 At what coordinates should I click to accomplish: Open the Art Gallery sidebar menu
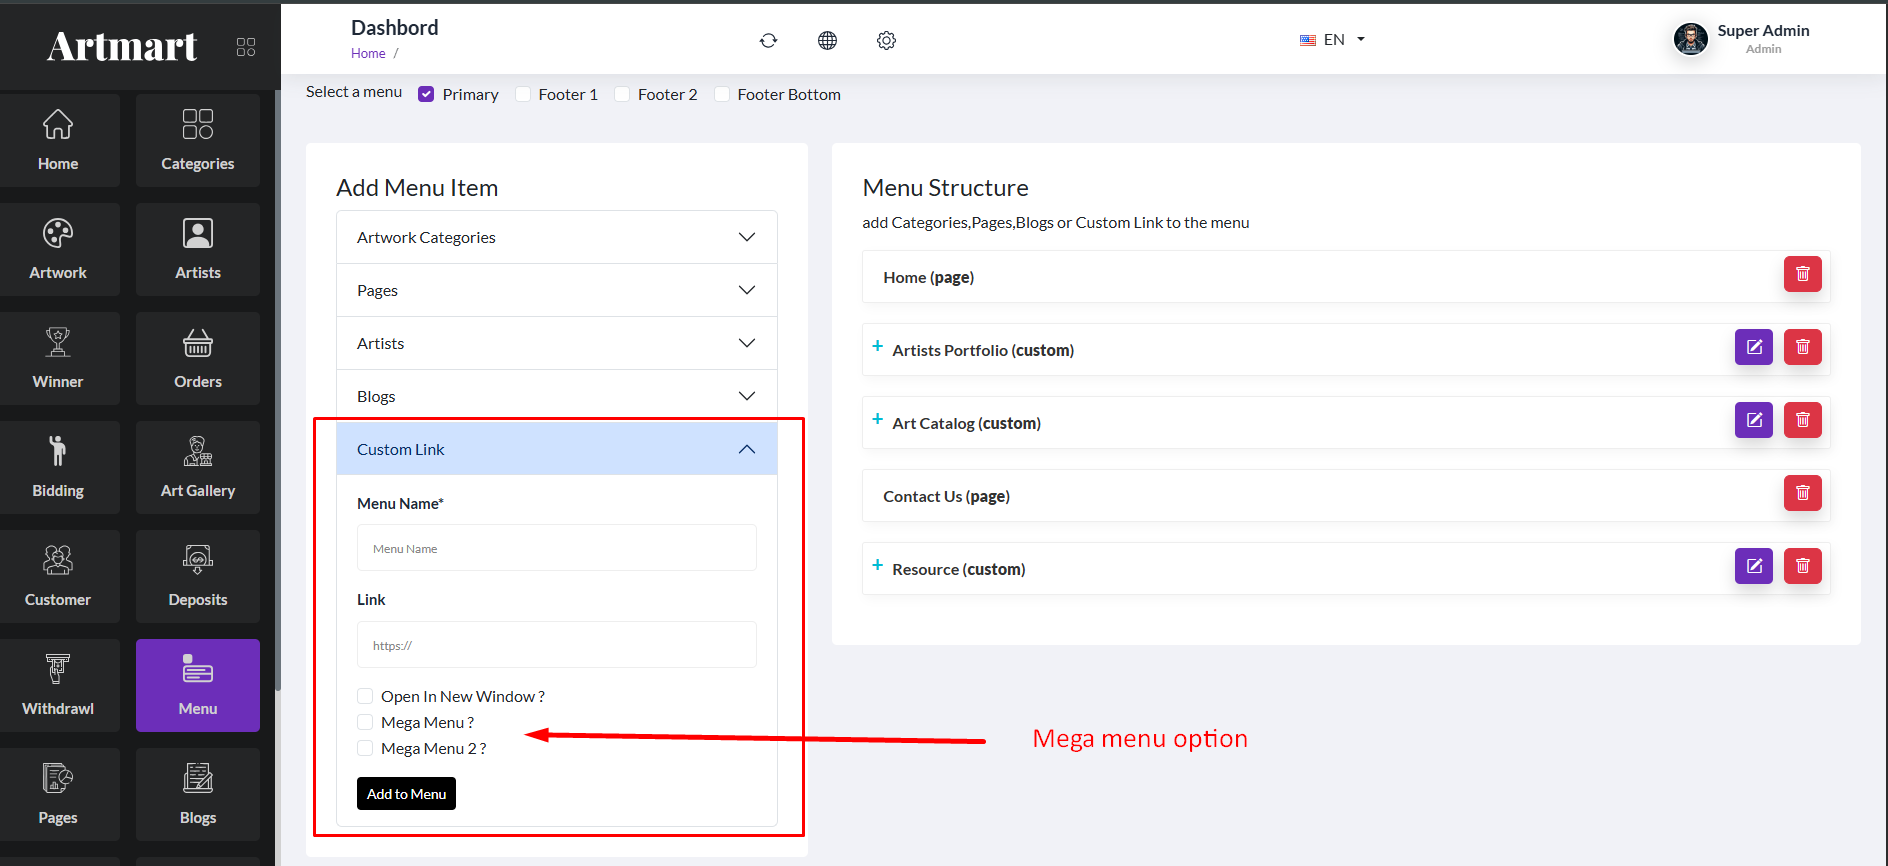198,467
